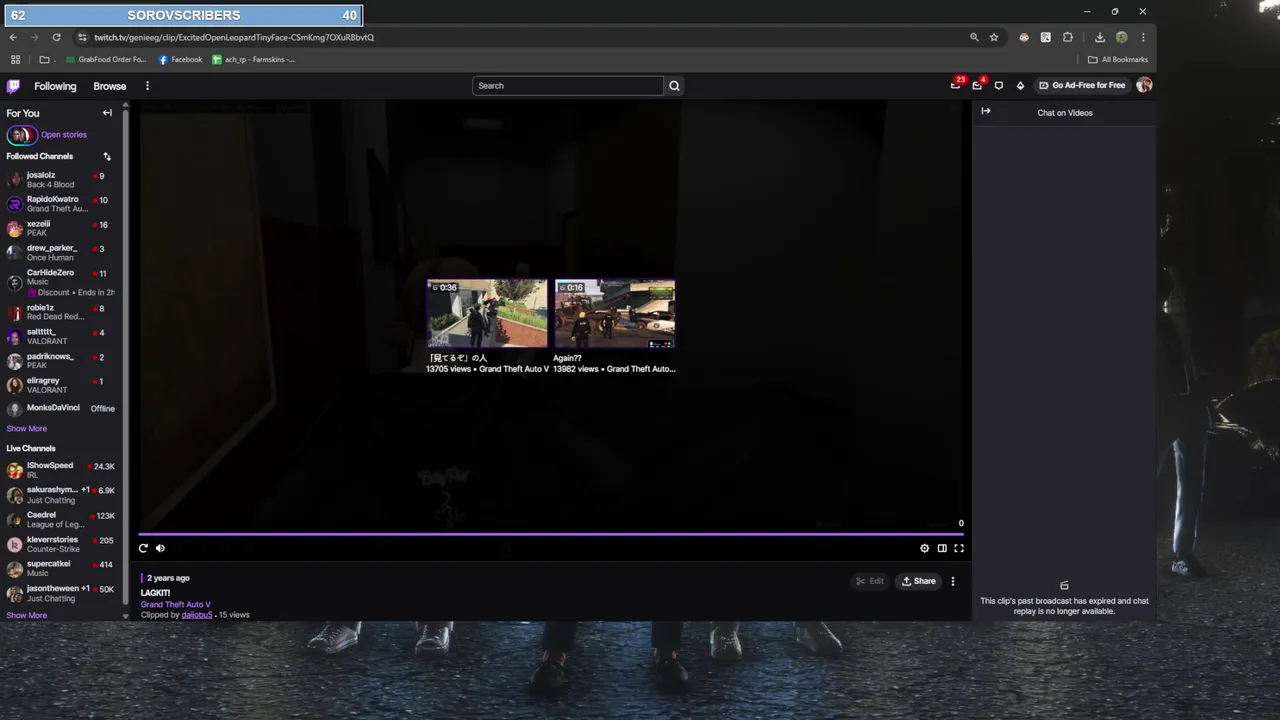
Task: Sort Followed Channels with arrows icon
Action: [x=107, y=156]
